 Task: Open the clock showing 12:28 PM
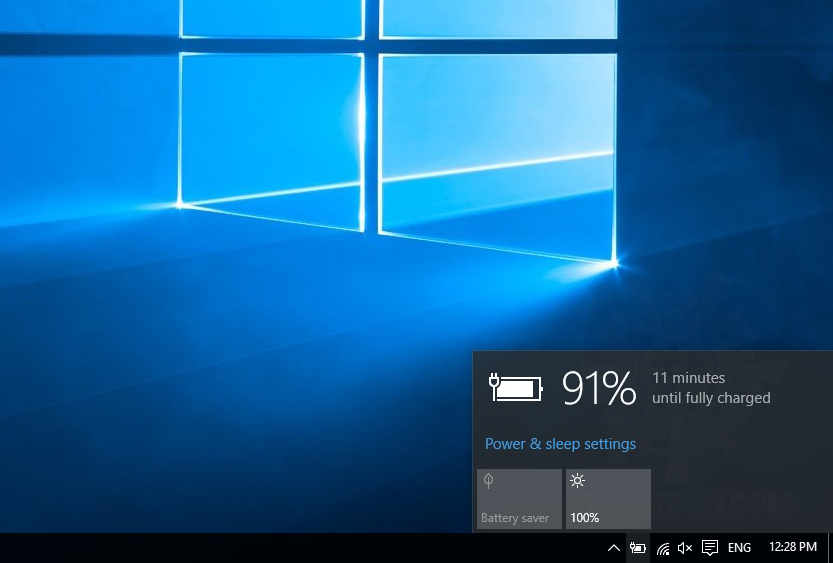point(793,547)
